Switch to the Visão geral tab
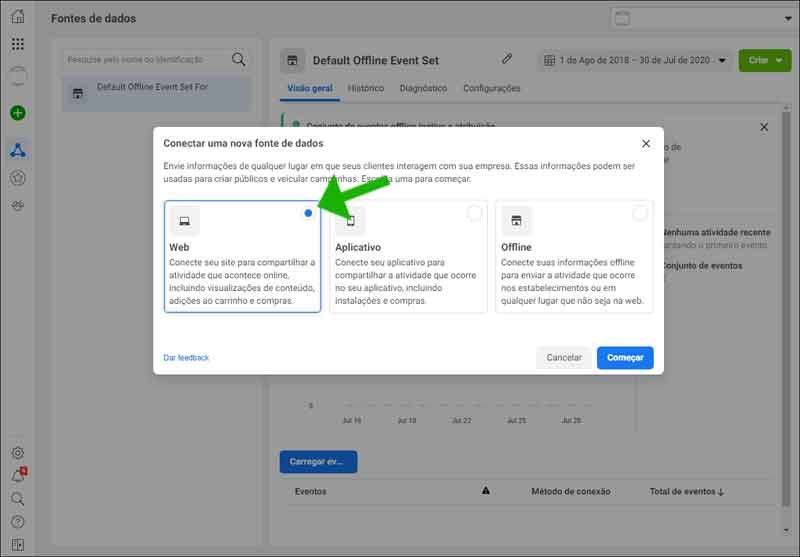 pos(310,88)
